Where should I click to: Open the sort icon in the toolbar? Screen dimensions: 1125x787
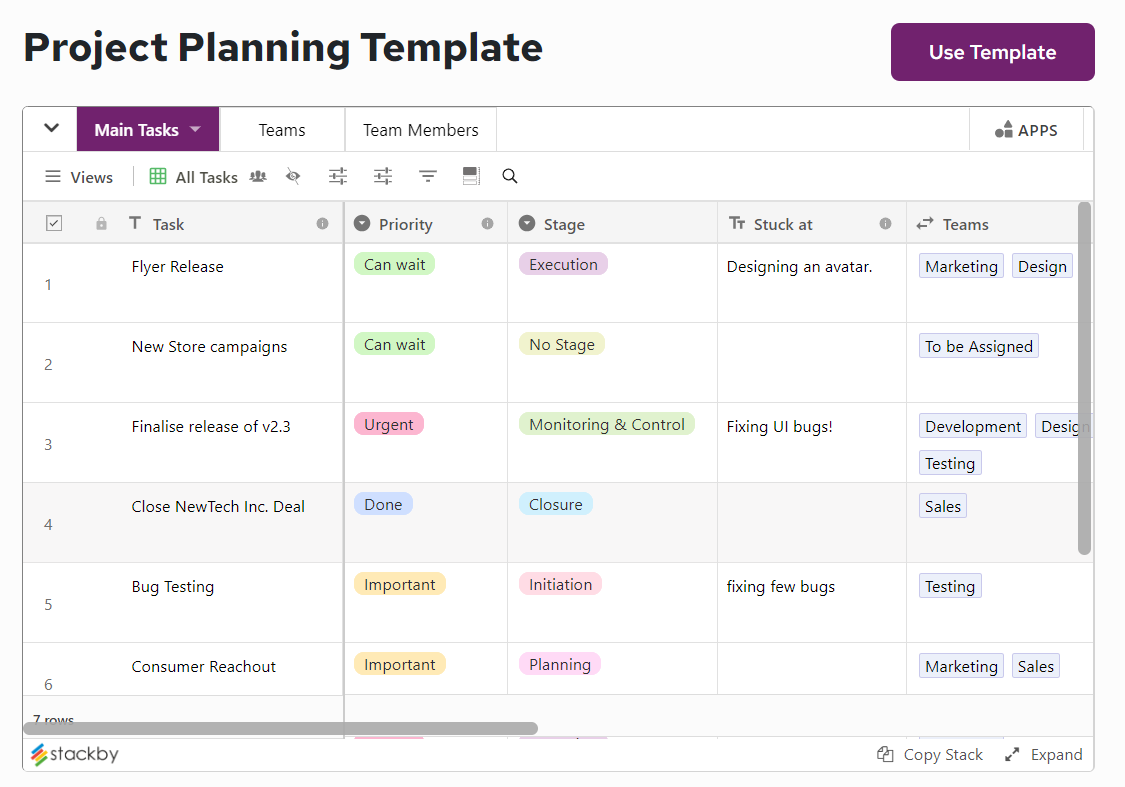pyautogui.click(x=427, y=176)
